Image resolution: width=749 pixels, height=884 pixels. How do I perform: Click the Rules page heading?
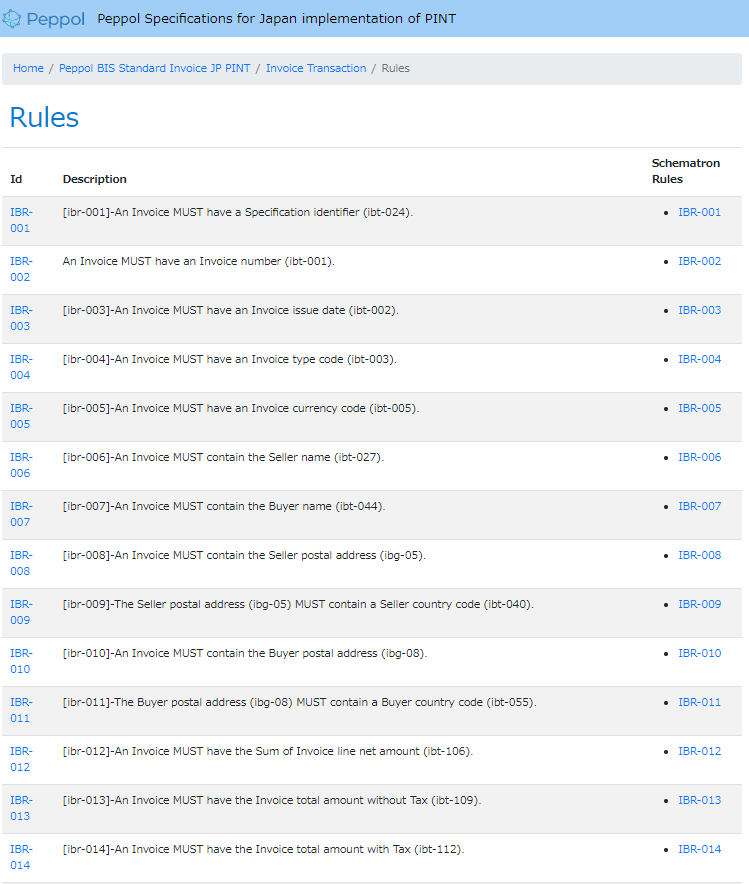pyautogui.click(x=44, y=117)
